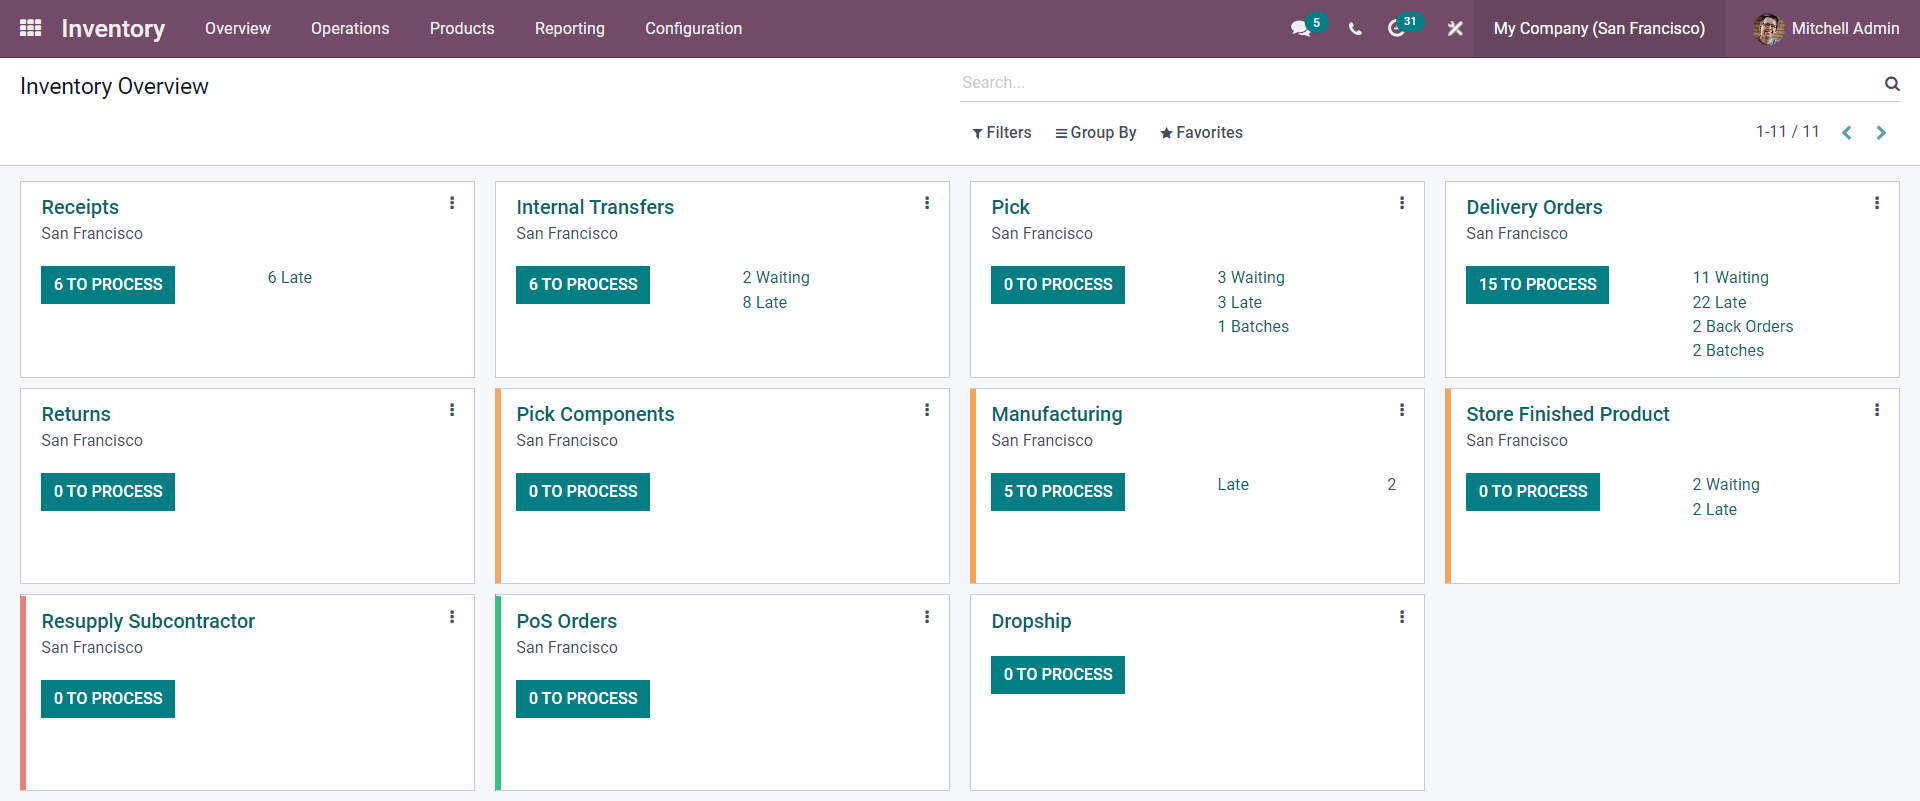Click Pick Components 0 TO PROCESS button
Viewport: 1920px width, 801px height.
tap(583, 492)
